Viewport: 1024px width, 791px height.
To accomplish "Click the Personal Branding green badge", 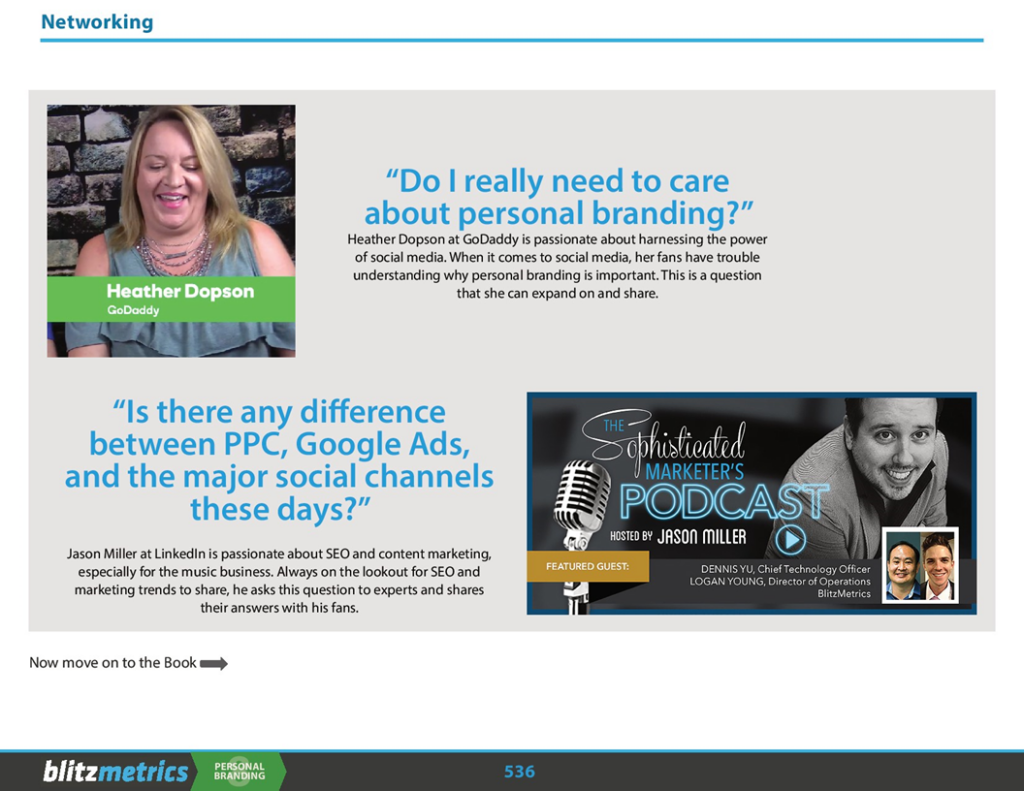I will (x=240, y=771).
